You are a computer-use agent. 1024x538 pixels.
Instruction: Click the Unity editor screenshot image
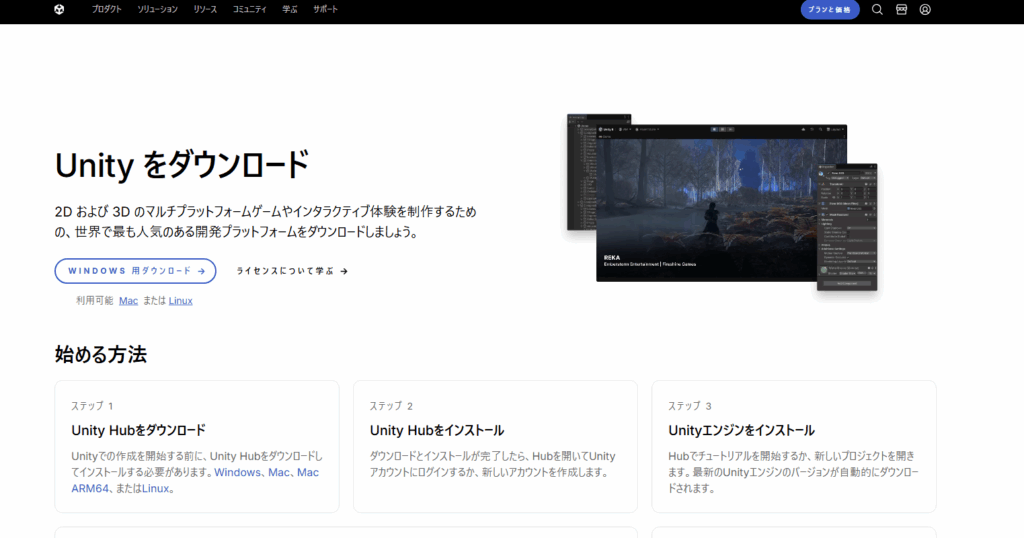tap(722, 202)
